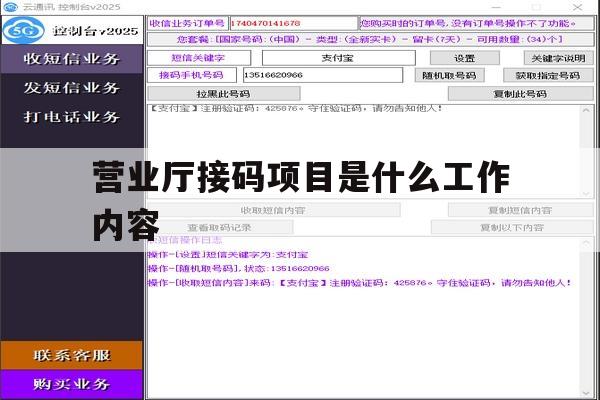Switch to 发短信业务 in the sidebar
This screenshot has width=600, height=400.
click(x=72, y=88)
